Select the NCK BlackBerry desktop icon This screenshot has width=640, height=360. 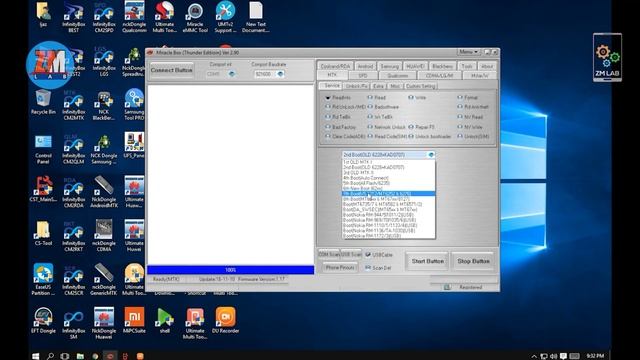[104, 105]
